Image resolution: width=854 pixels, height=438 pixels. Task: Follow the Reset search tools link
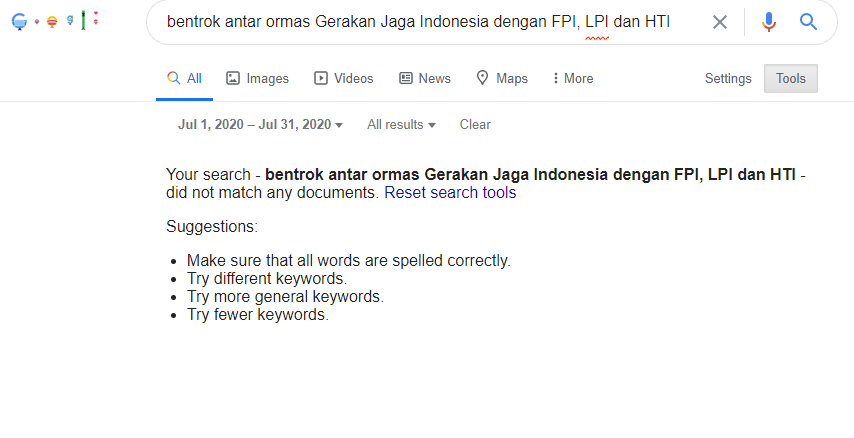[450, 193]
